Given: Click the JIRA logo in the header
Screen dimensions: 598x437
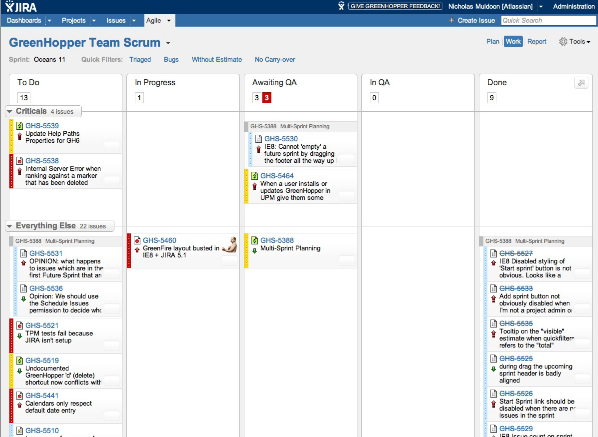Looking at the screenshot, I should click(x=21, y=6).
